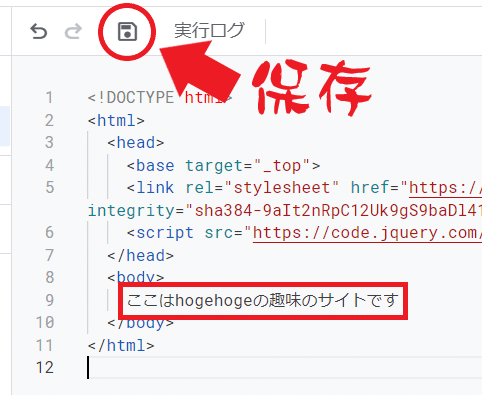
Task: Click line number 1 in gutter
Action: (x=50, y=98)
